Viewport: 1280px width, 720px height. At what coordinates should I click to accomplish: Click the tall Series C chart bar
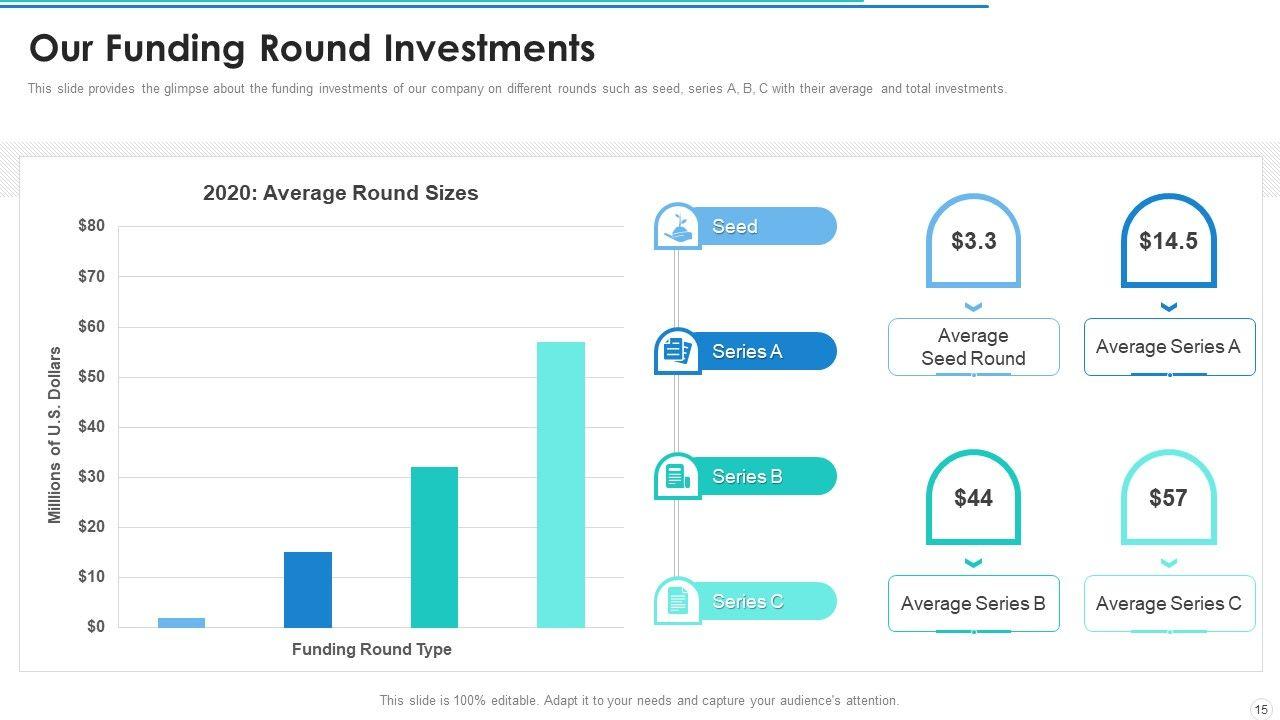[561, 485]
